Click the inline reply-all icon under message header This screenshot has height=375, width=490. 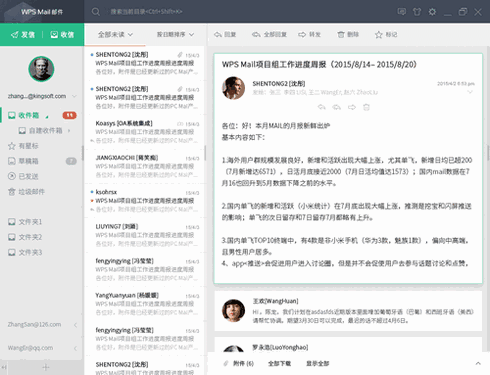[x=337, y=107]
